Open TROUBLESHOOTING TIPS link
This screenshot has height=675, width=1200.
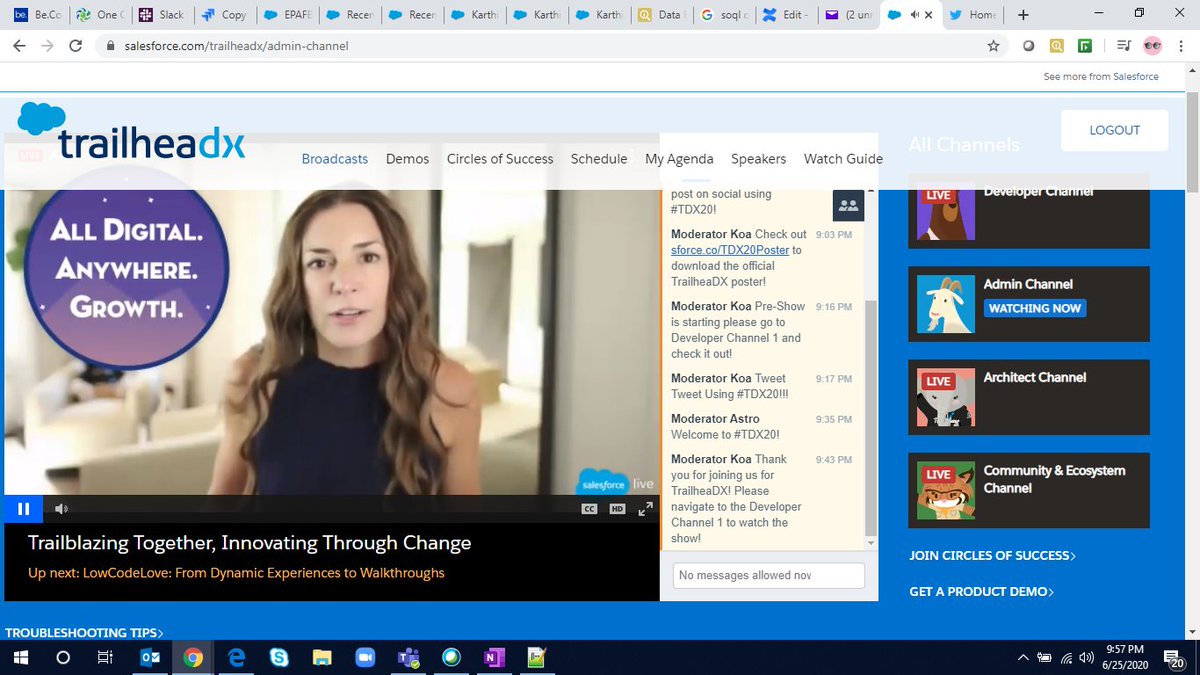(84, 633)
